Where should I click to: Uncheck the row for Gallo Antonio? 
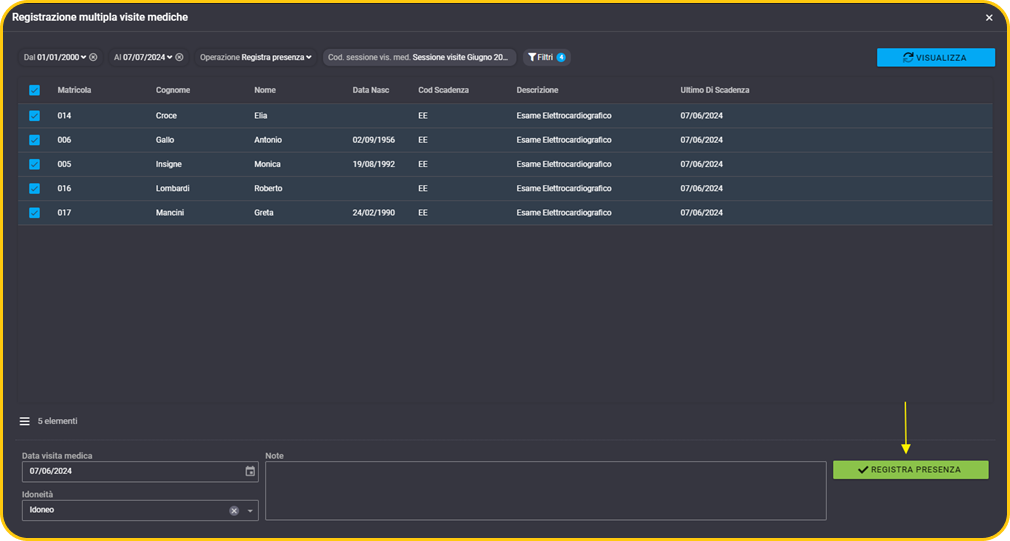[34, 140]
